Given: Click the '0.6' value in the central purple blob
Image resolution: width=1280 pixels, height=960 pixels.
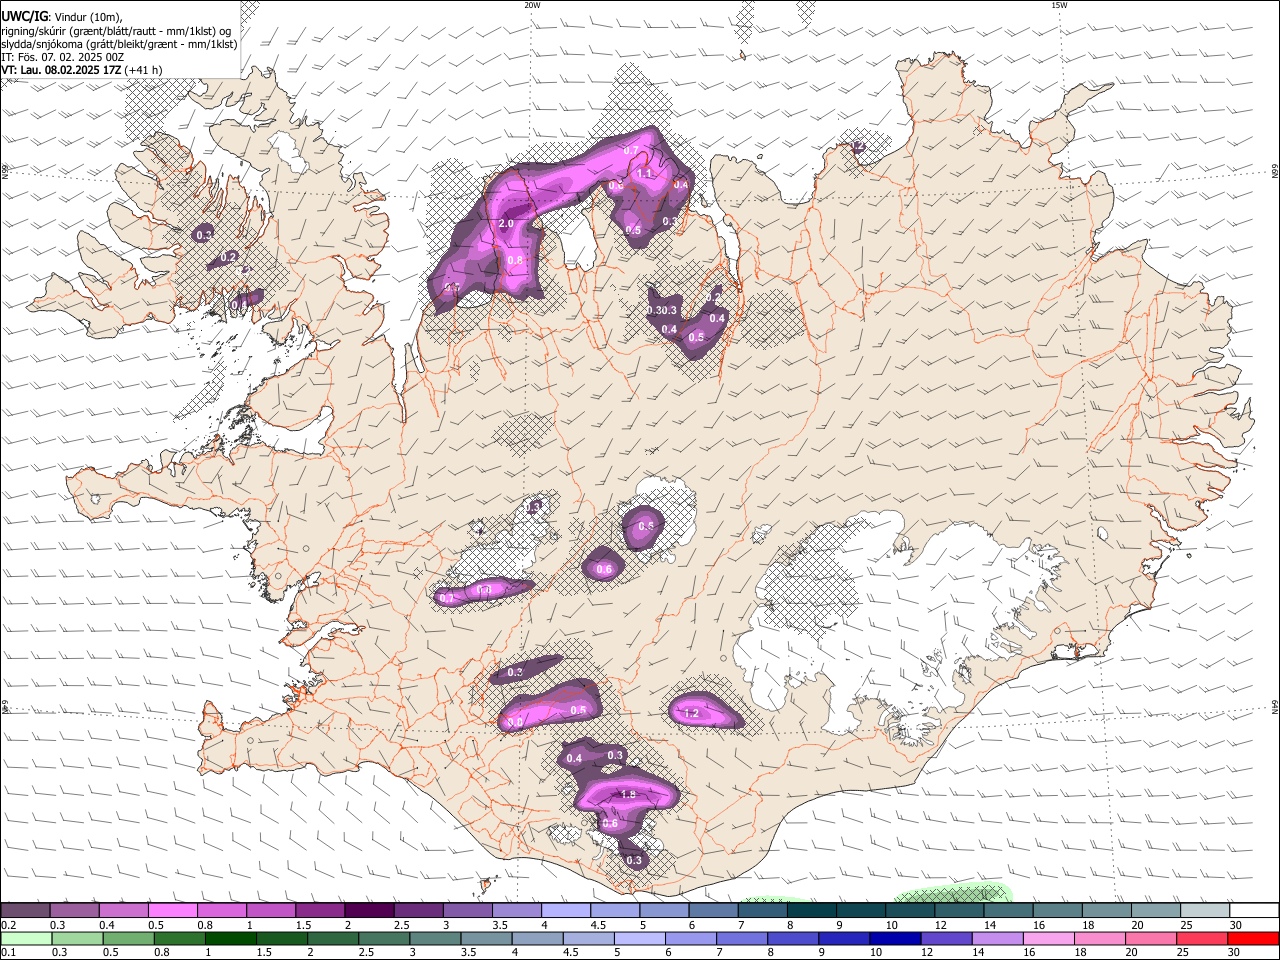Looking at the screenshot, I should pyautogui.click(x=604, y=570).
